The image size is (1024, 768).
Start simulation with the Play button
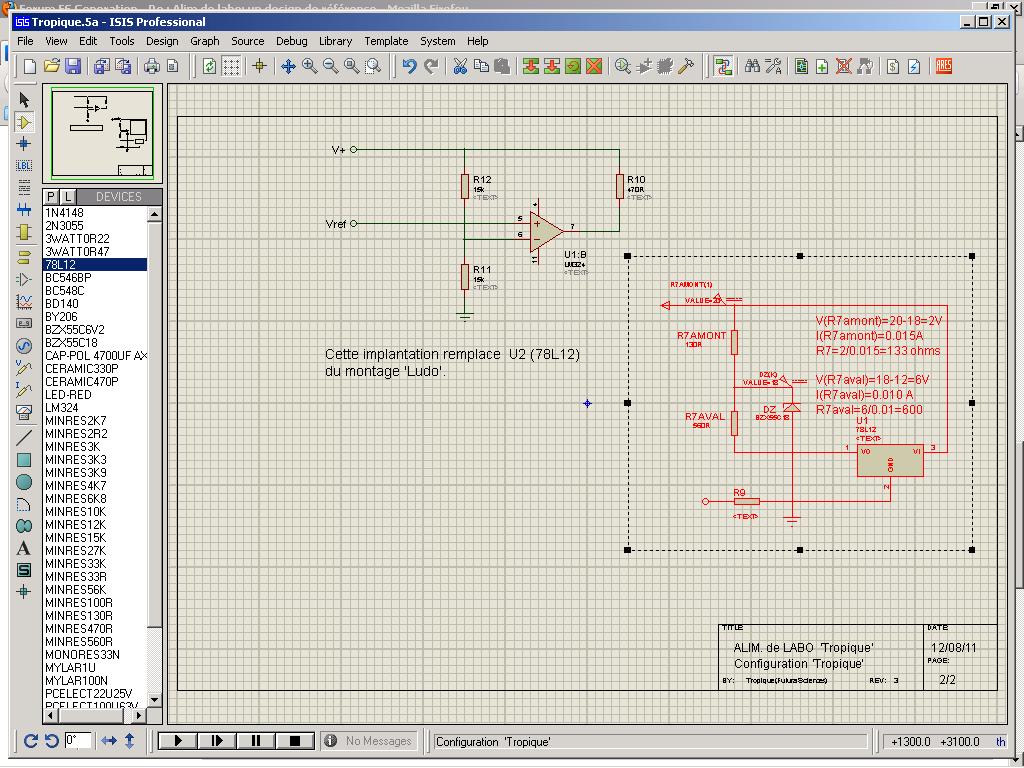[x=178, y=741]
